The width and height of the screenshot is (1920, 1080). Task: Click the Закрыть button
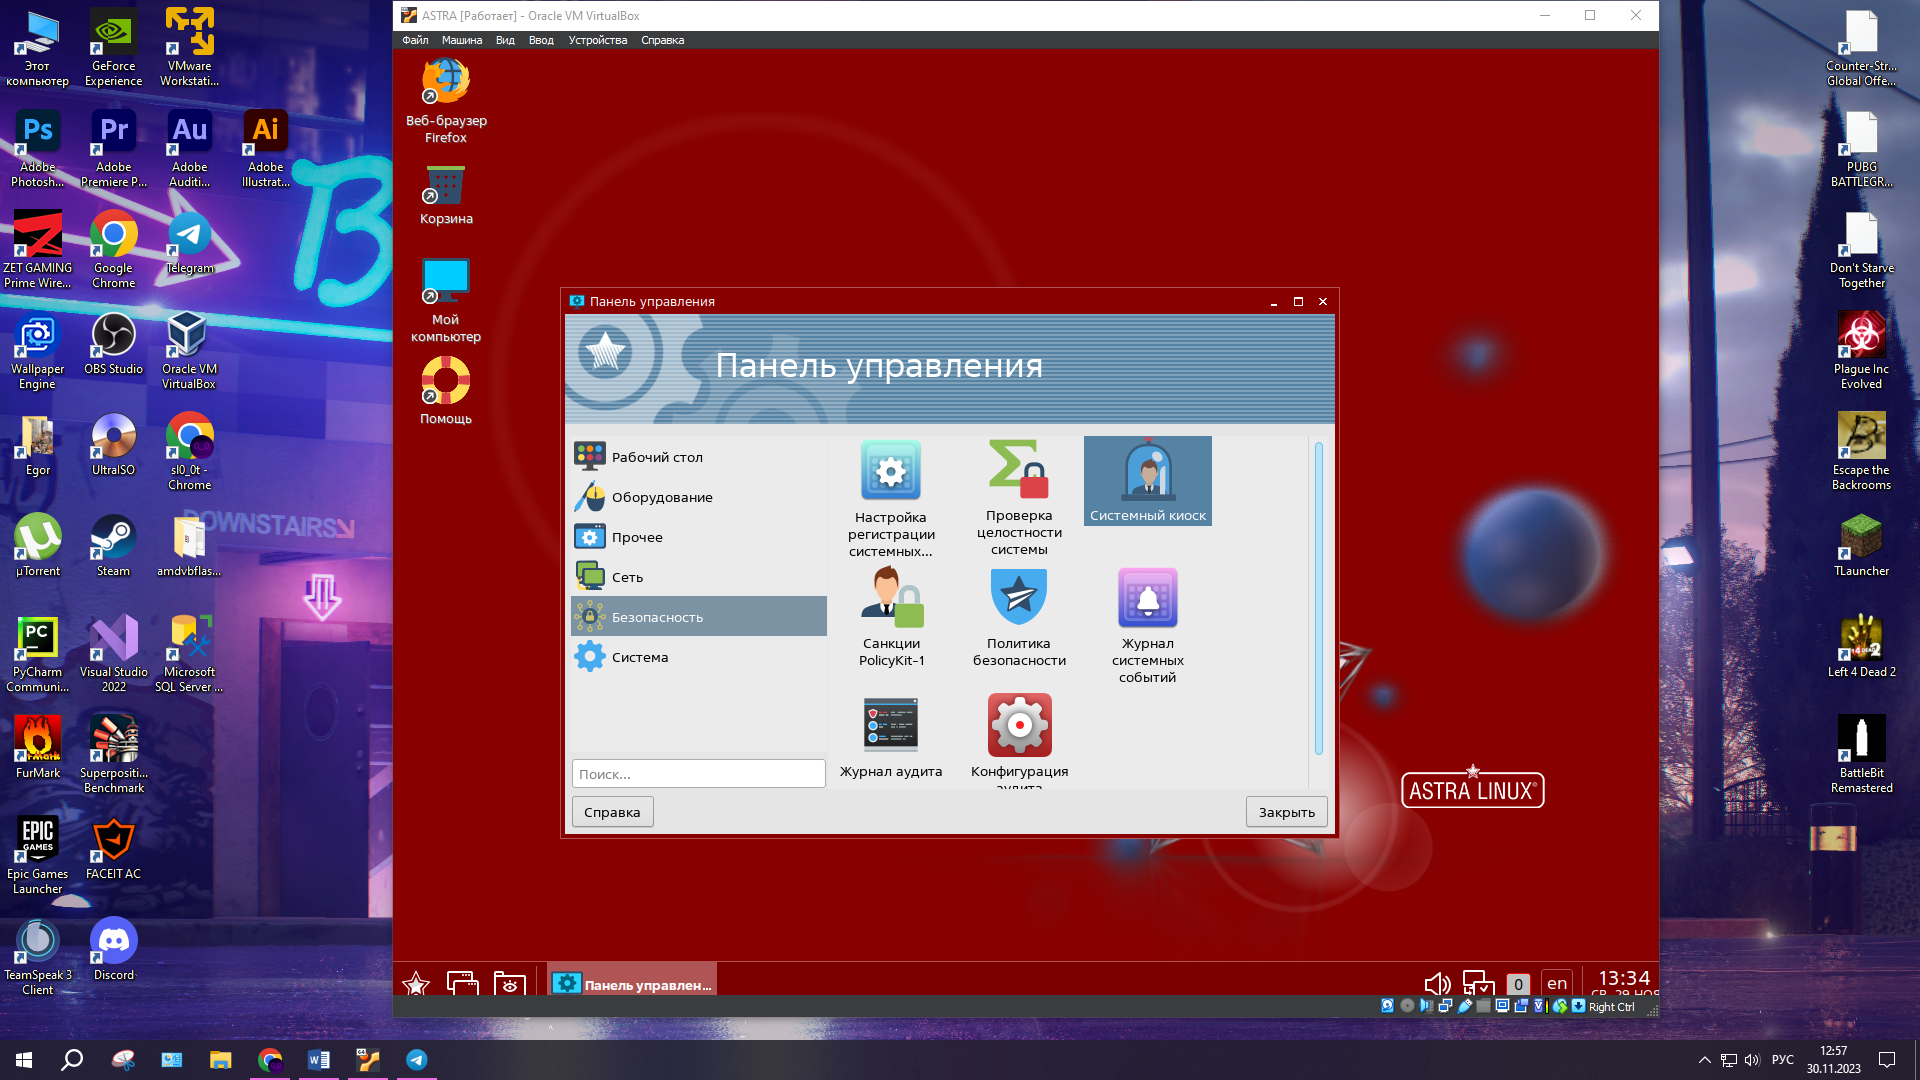point(1286,812)
